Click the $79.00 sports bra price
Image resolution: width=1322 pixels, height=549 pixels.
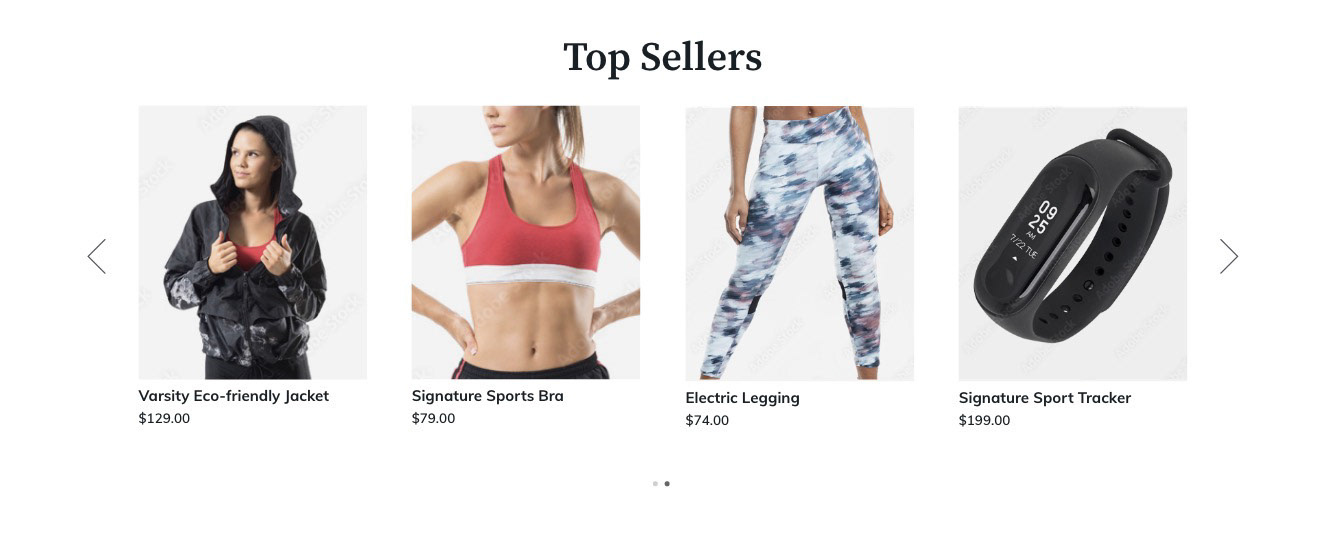(x=433, y=419)
